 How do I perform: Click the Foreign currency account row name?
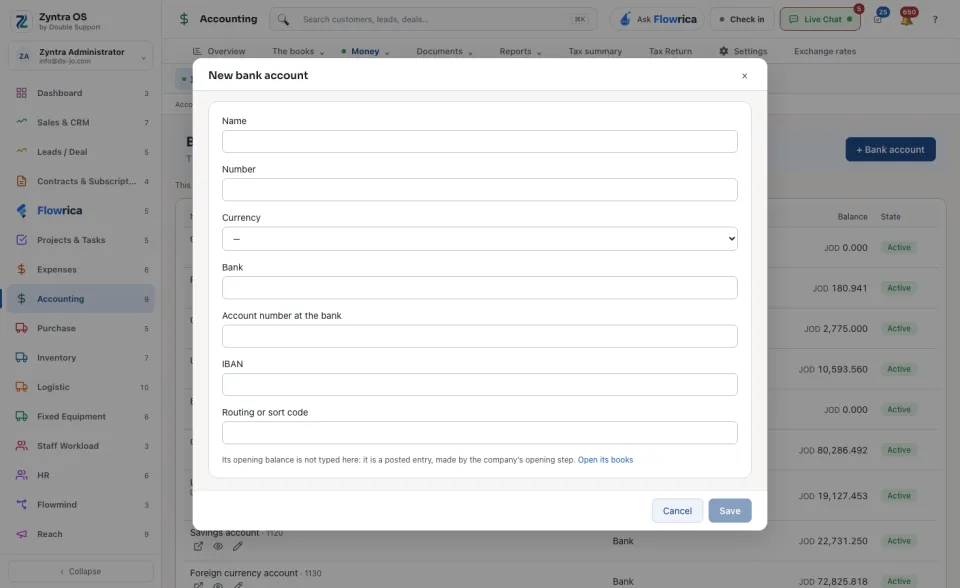pos(244,573)
